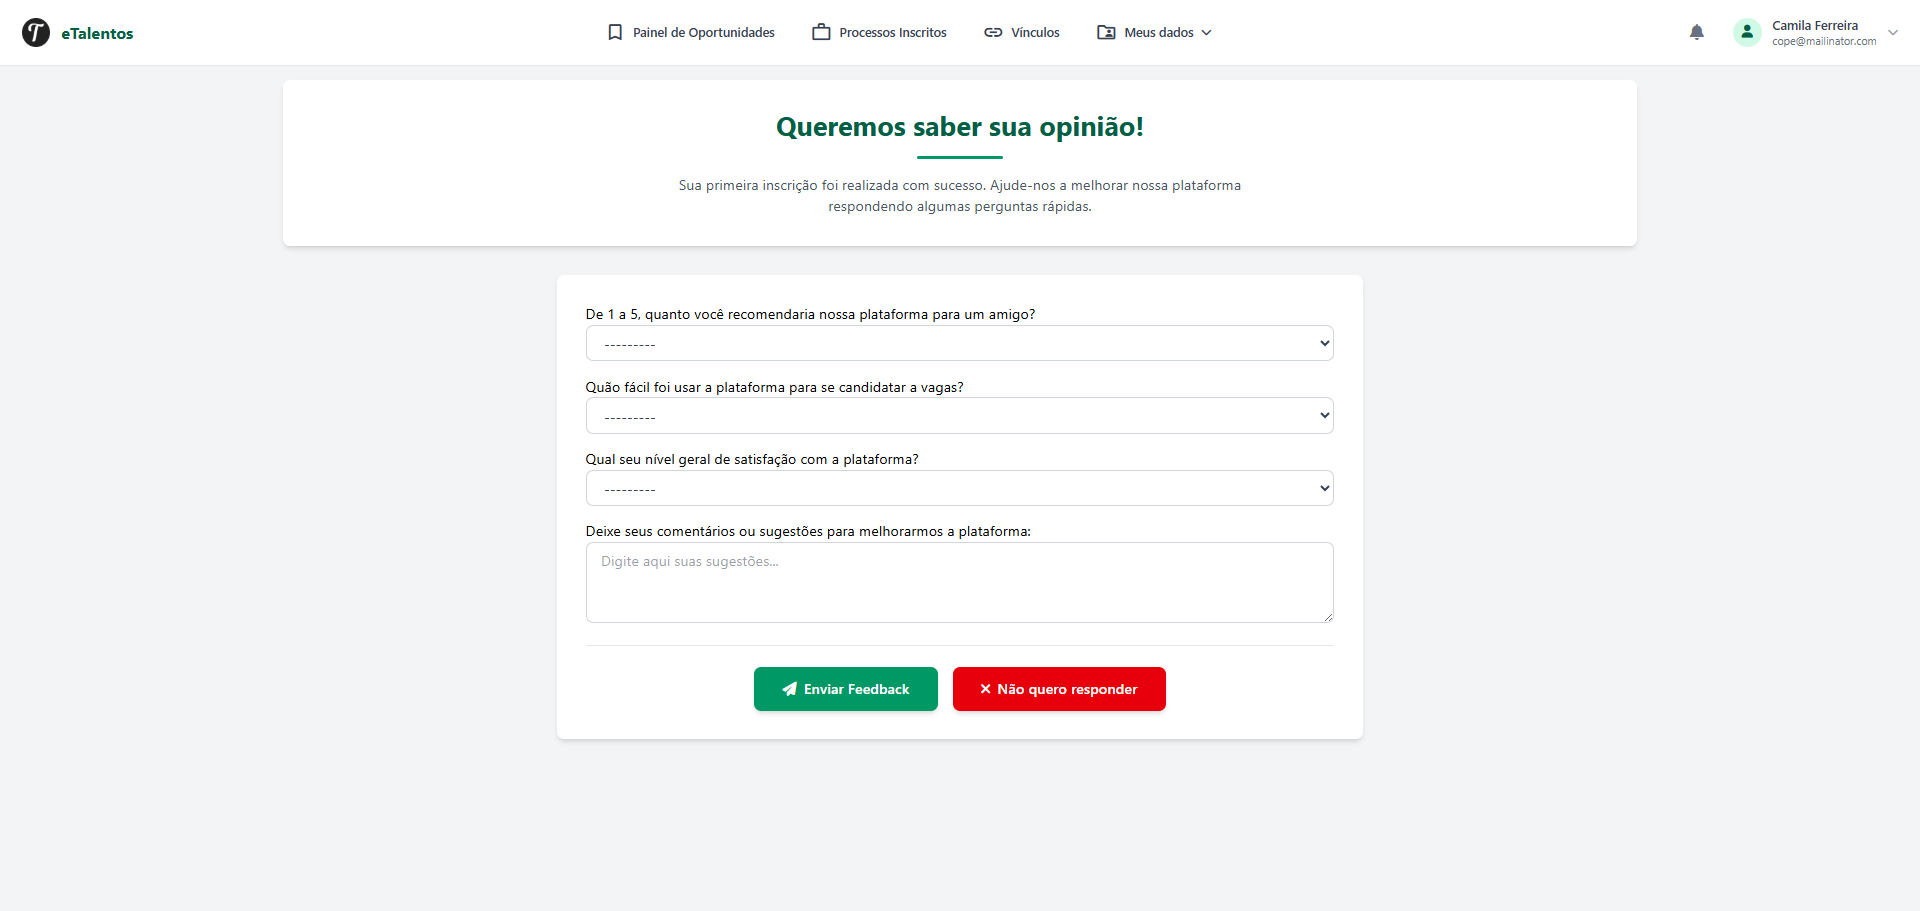Click the user avatar icon

pyautogui.click(x=1747, y=32)
